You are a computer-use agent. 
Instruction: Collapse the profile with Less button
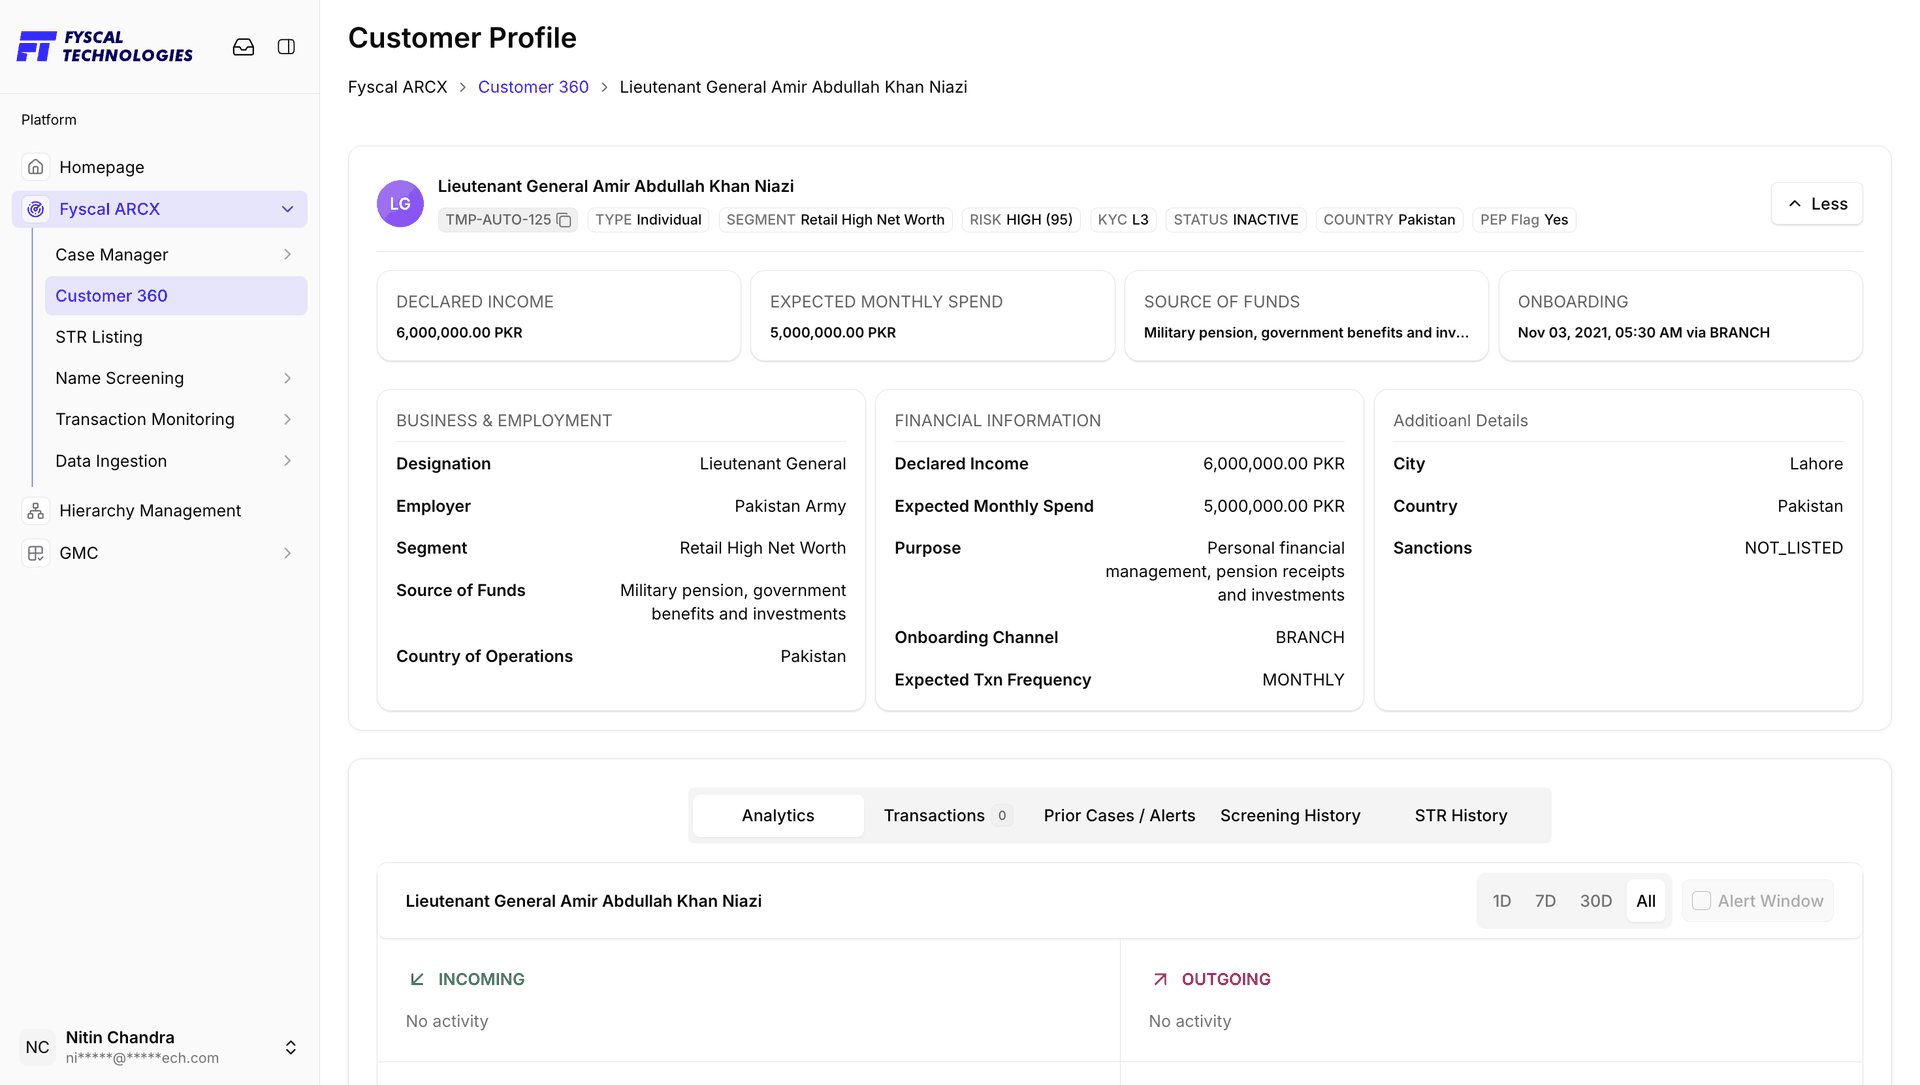[1817, 204]
